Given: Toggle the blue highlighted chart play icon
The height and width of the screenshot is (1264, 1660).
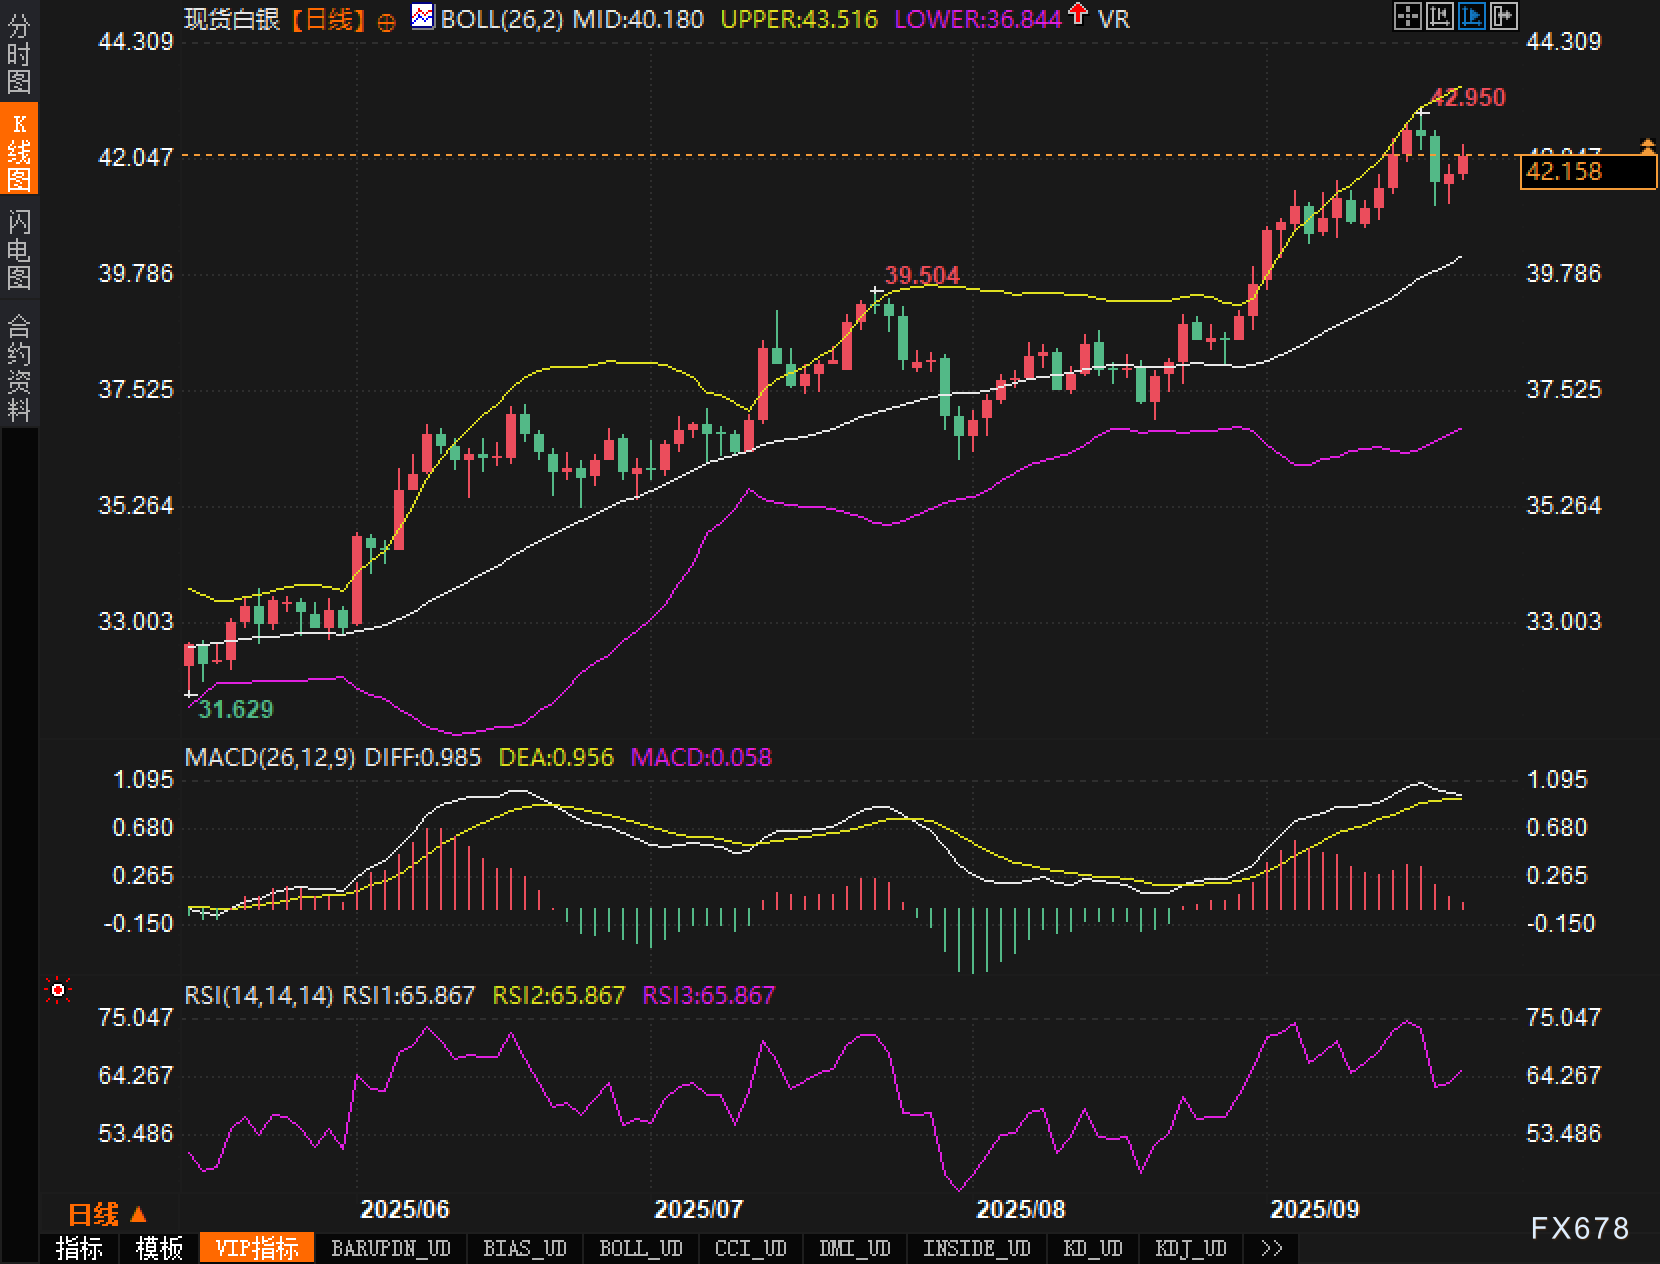Looking at the screenshot, I should 1471,16.
